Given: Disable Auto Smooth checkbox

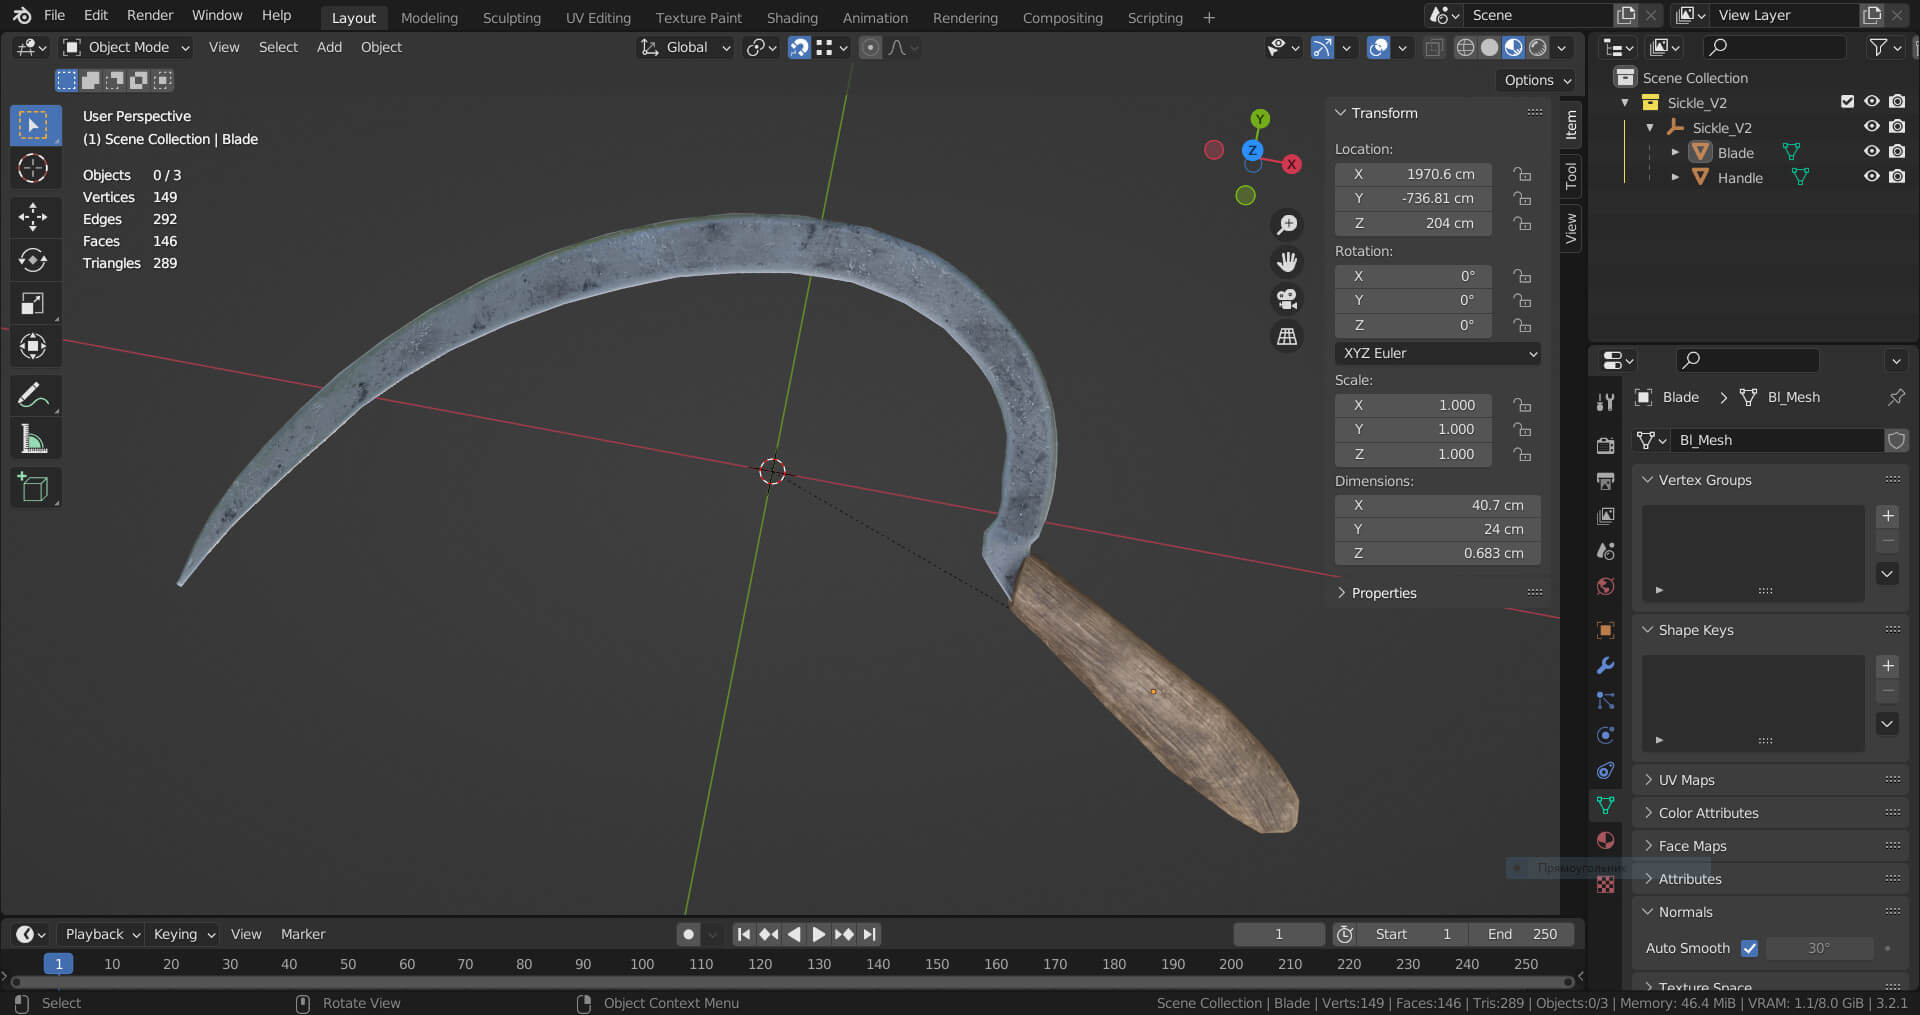Looking at the screenshot, I should [x=1749, y=948].
